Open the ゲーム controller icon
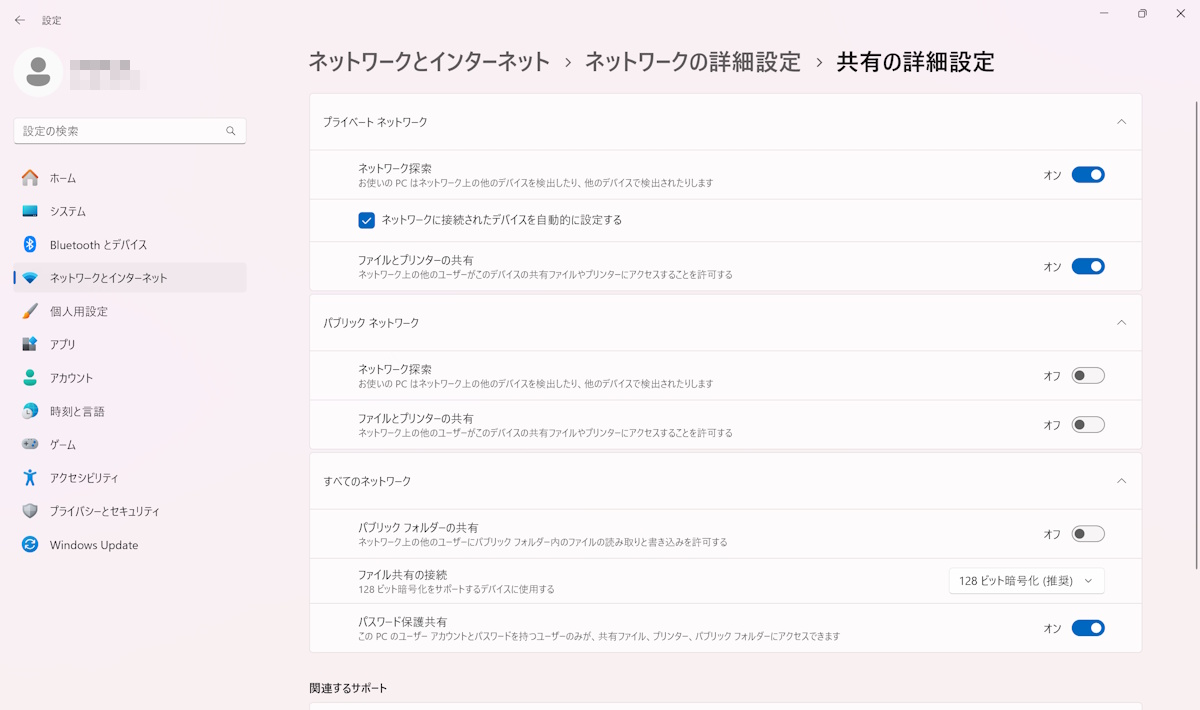The image size is (1200, 710). [28, 444]
